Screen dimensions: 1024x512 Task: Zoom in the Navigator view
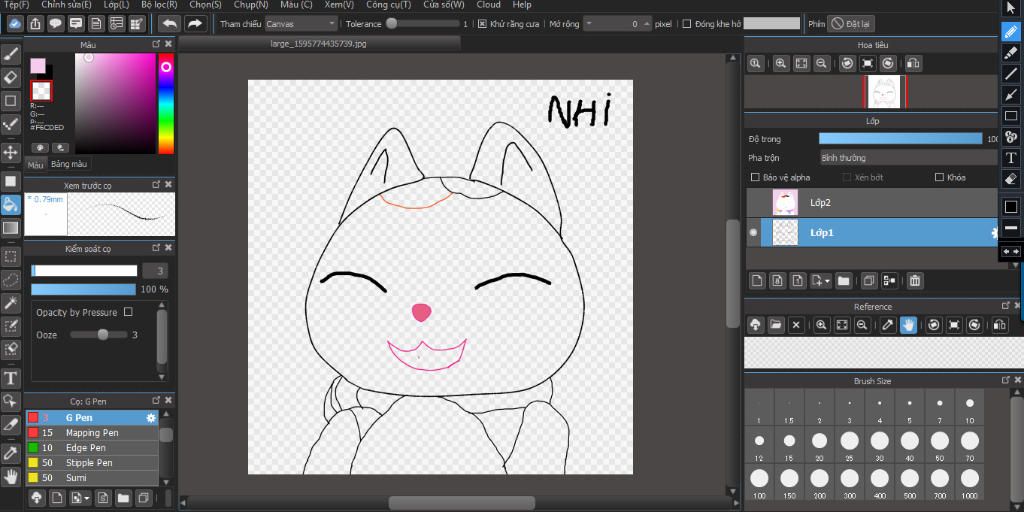(x=780, y=63)
